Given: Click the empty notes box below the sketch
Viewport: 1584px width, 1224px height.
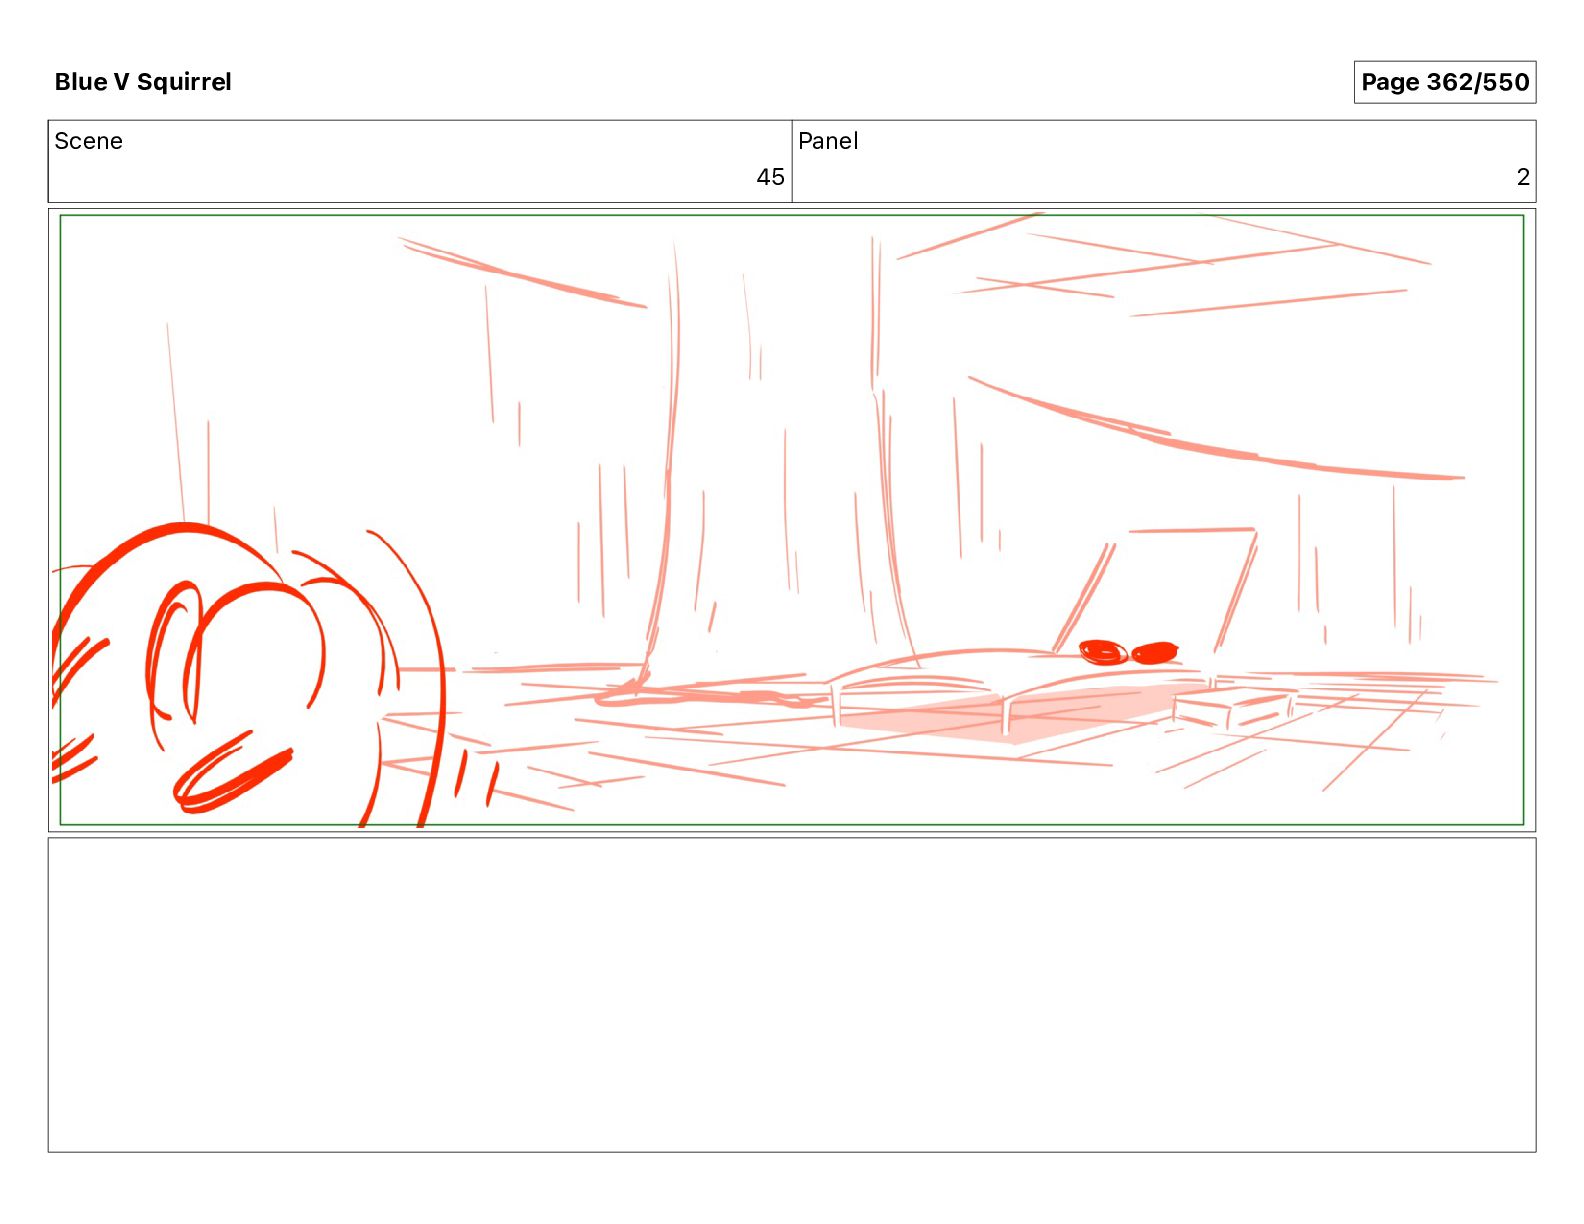Looking at the screenshot, I should (792, 995).
